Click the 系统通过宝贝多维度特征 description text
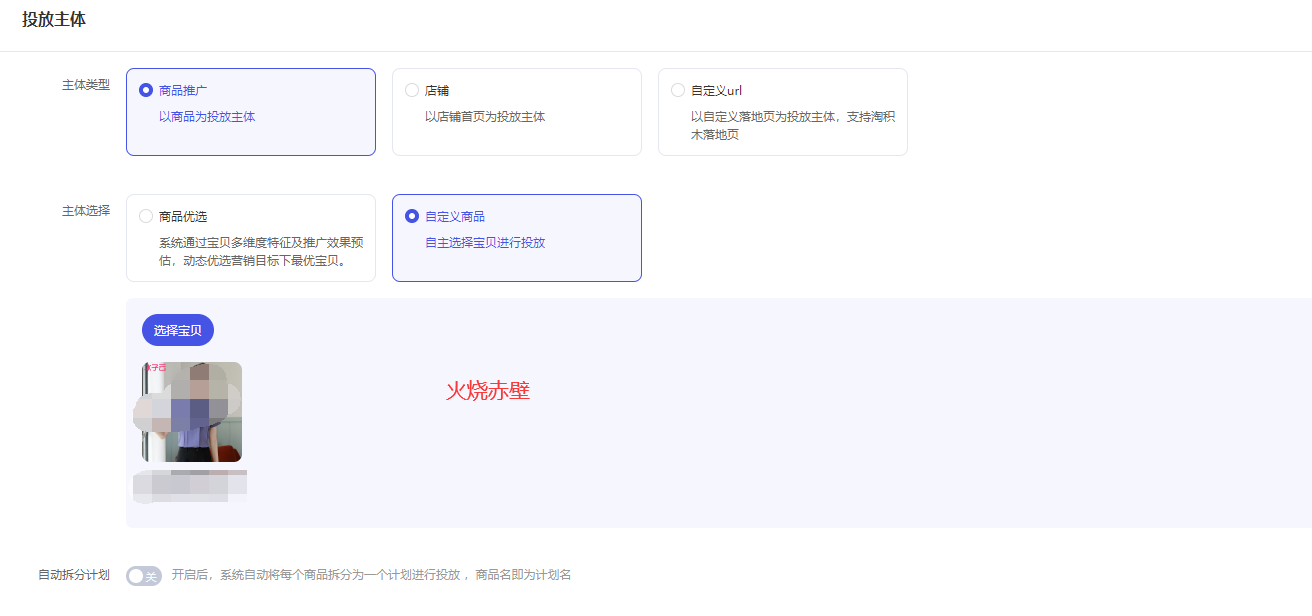1312x616 pixels. [261, 252]
